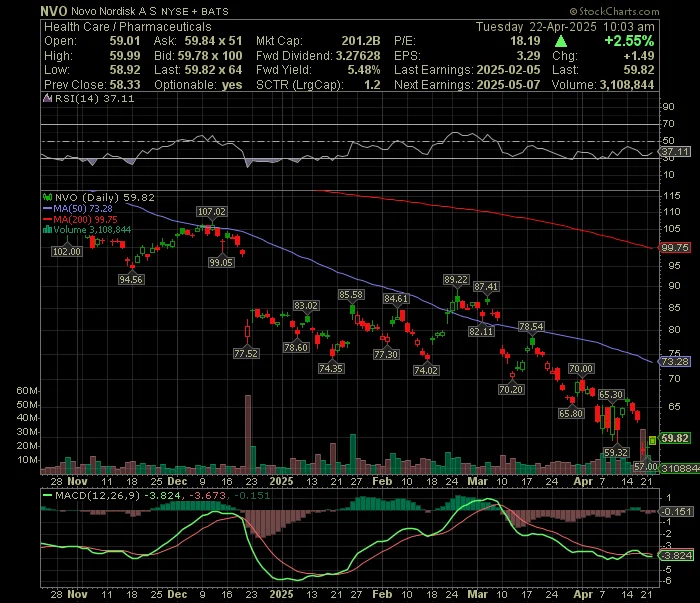Click the 94.56 price low annotation
Image resolution: width=700 pixels, height=603 pixels.
click(131, 280)
